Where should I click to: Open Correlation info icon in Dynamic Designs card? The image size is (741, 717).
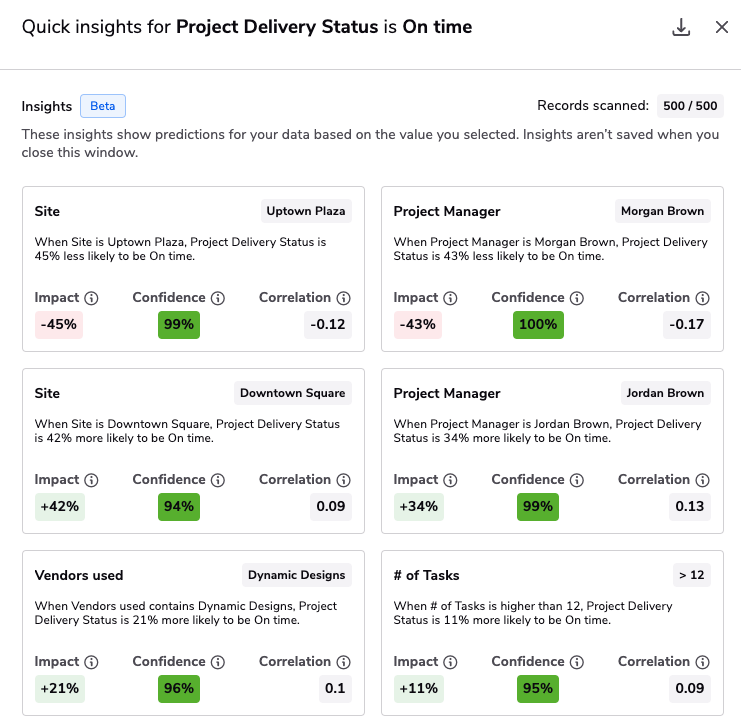click(344, 662)
